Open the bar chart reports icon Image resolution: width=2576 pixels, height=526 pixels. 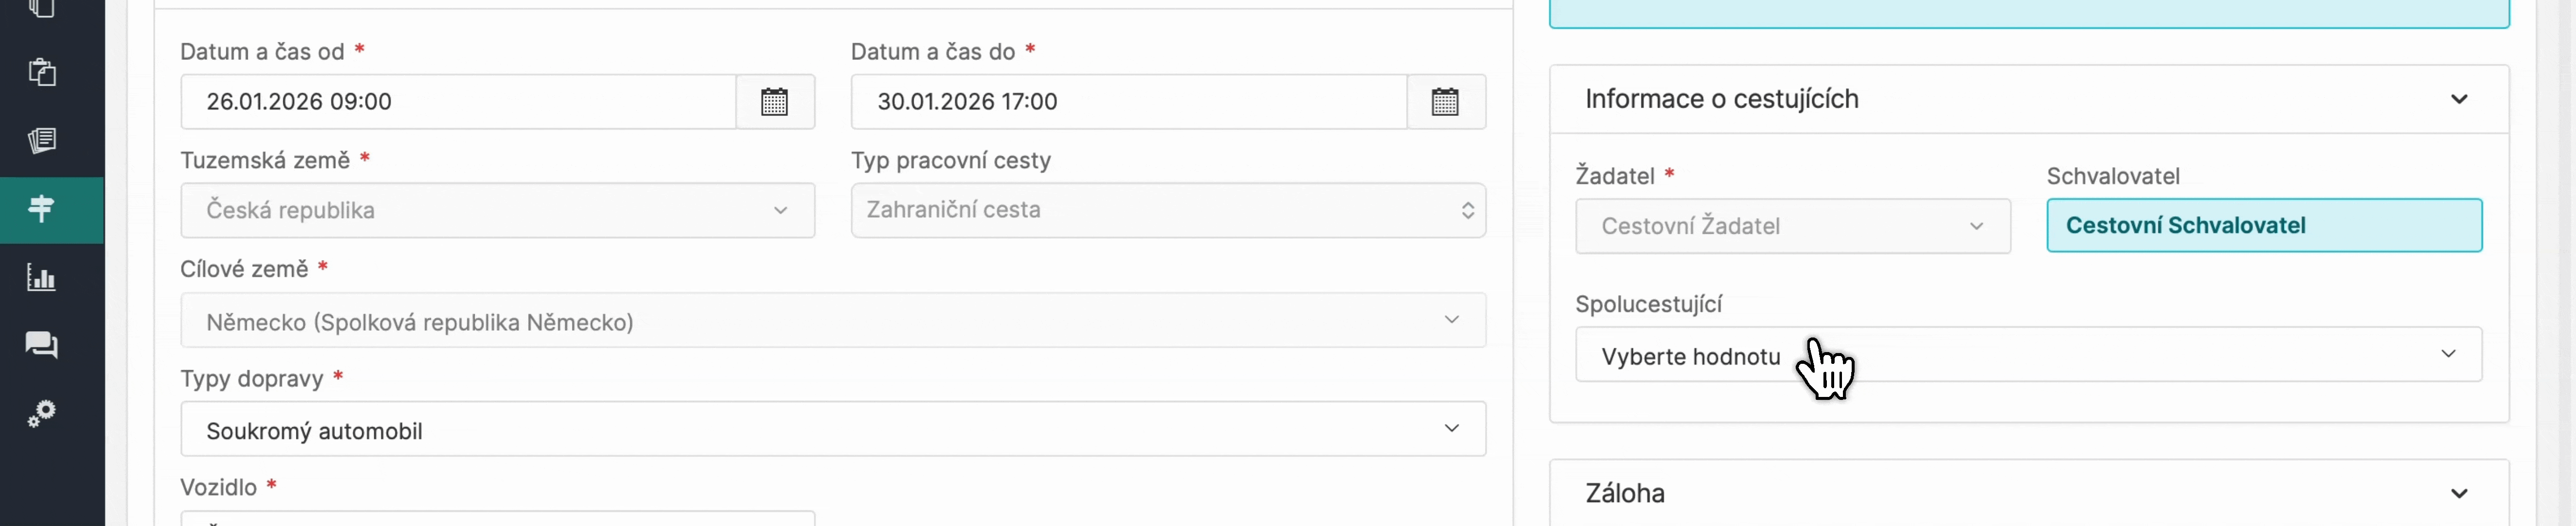(42, 277)
